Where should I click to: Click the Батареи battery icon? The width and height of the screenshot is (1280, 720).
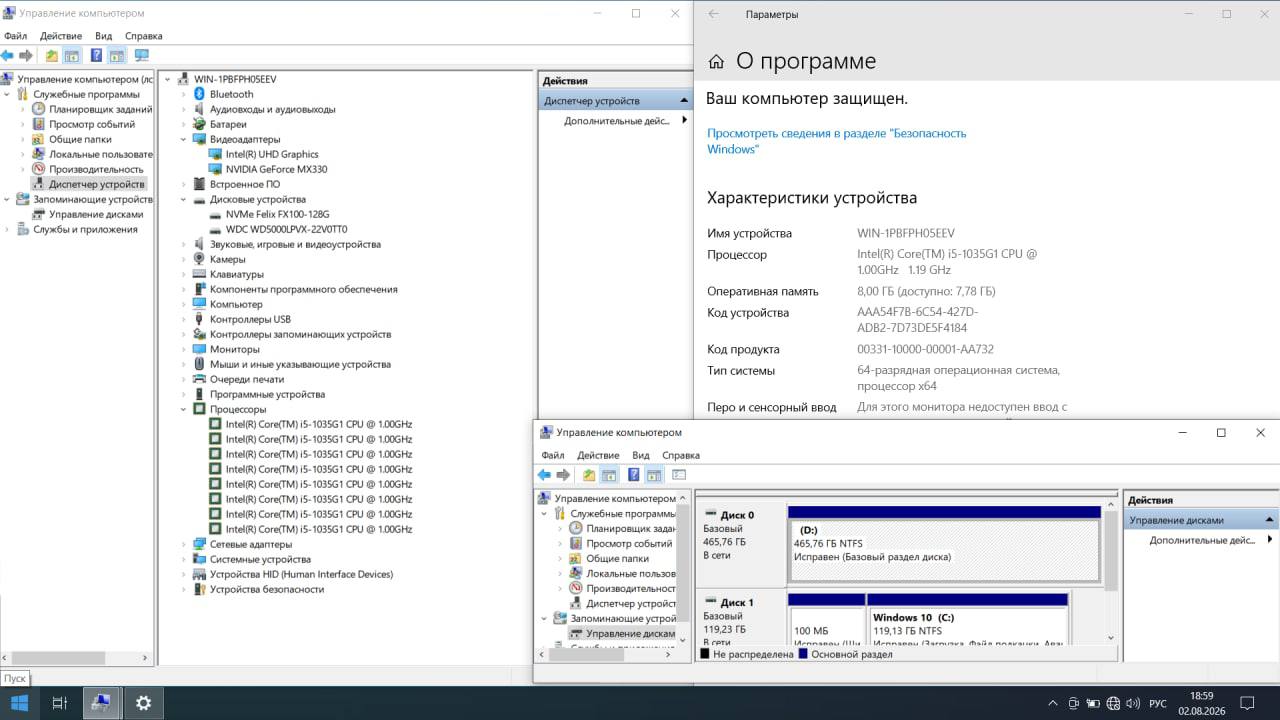[200, 124]
